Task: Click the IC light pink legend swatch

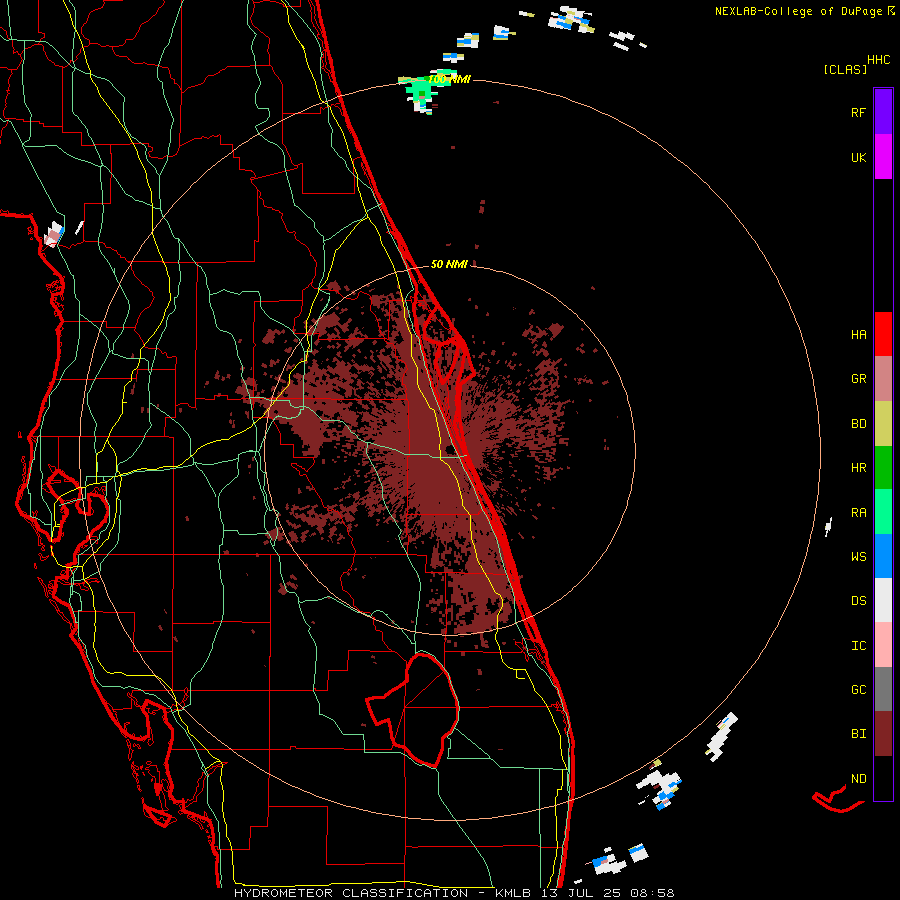Action: [x=883, y=645]
